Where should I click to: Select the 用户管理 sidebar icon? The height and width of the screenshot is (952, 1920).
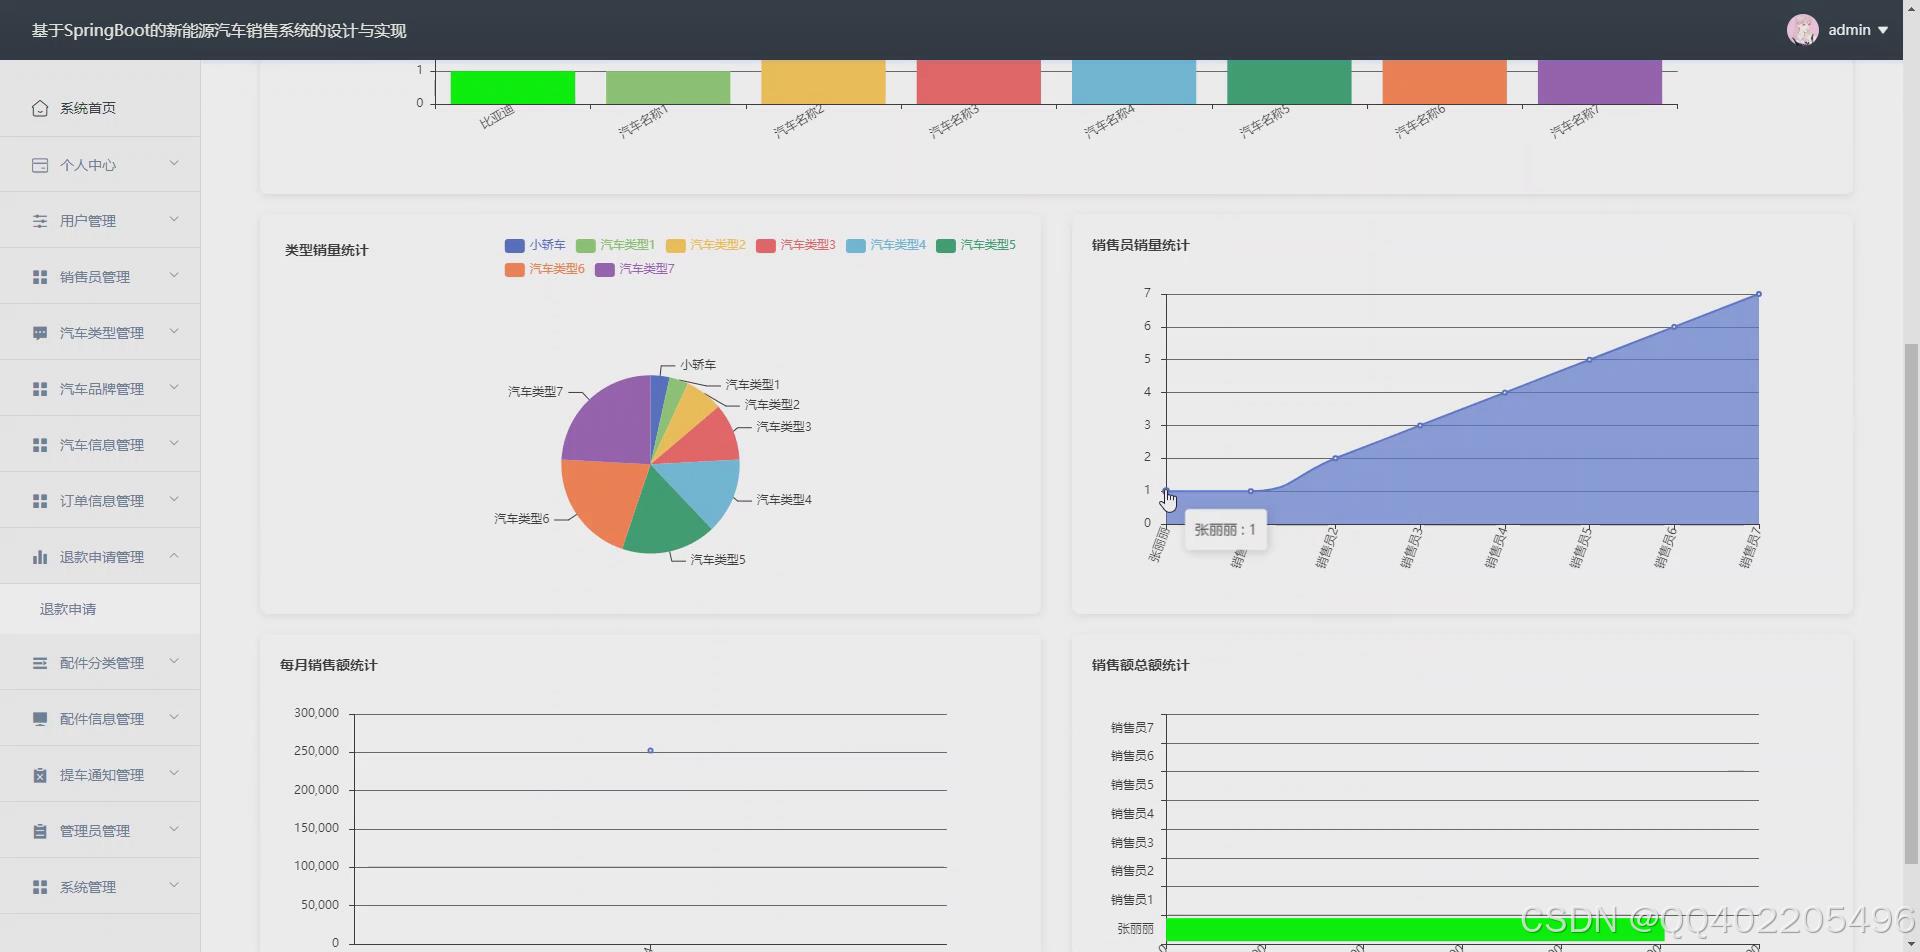pyautogui.click(x=41, y=220)
